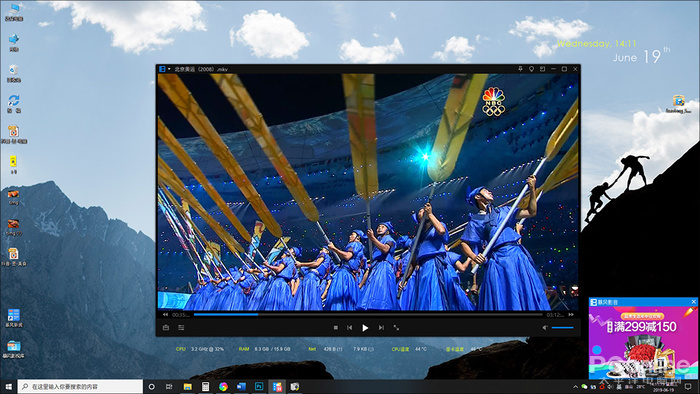The height and width of the screenshot is (394, 700).
Task: Mute the player volume speaker icon
Action: coord(545,328)
